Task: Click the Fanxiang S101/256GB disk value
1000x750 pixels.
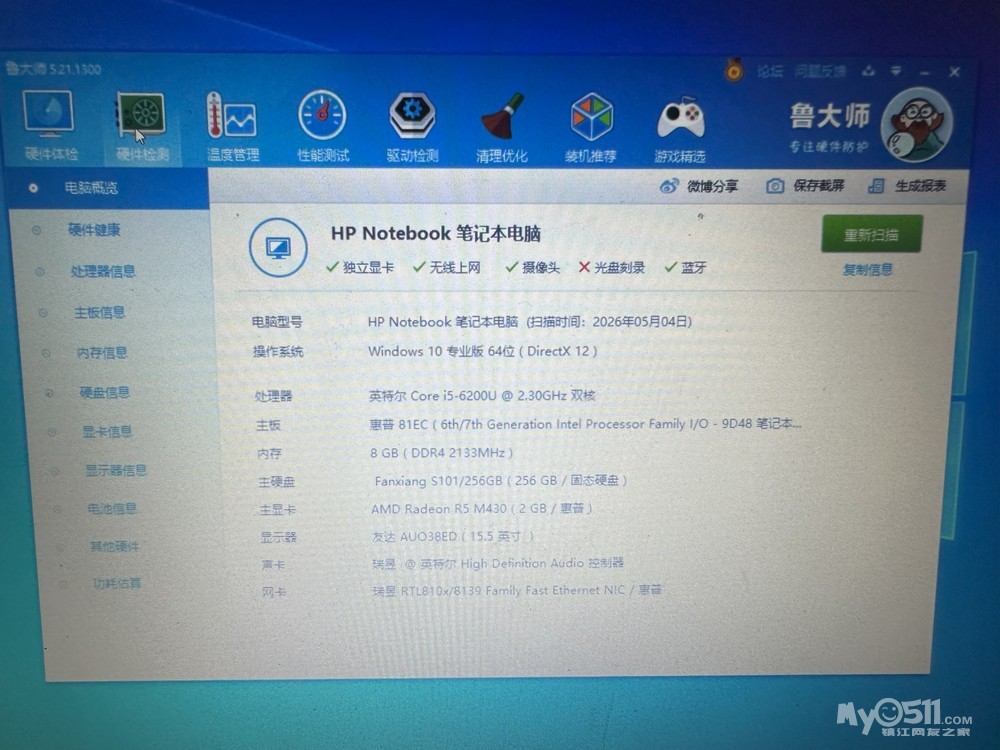Action: [x=501, y=480]
